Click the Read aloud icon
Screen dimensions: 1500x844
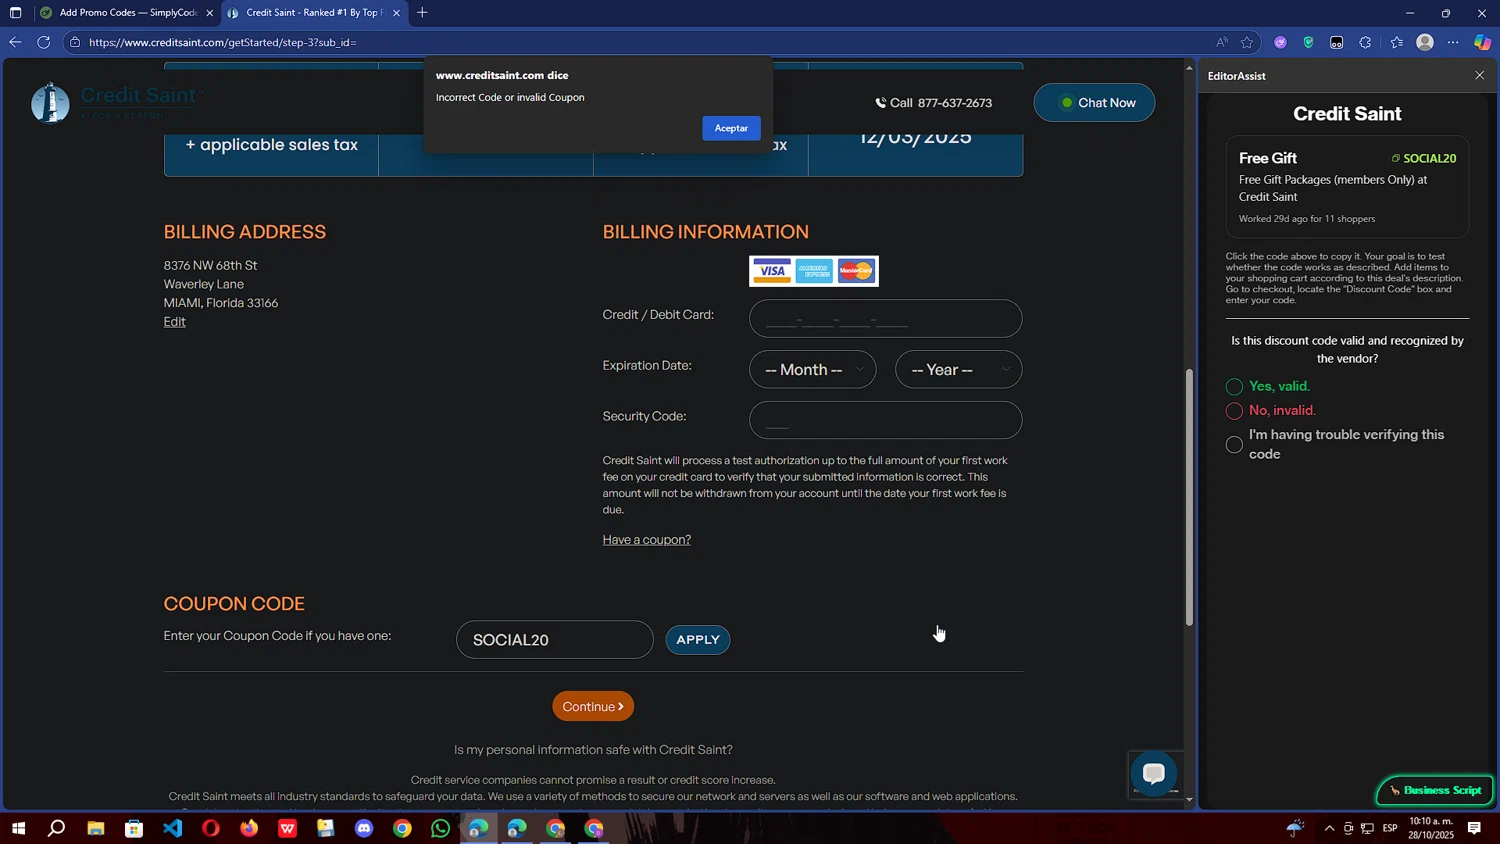tap(1221, 42)
